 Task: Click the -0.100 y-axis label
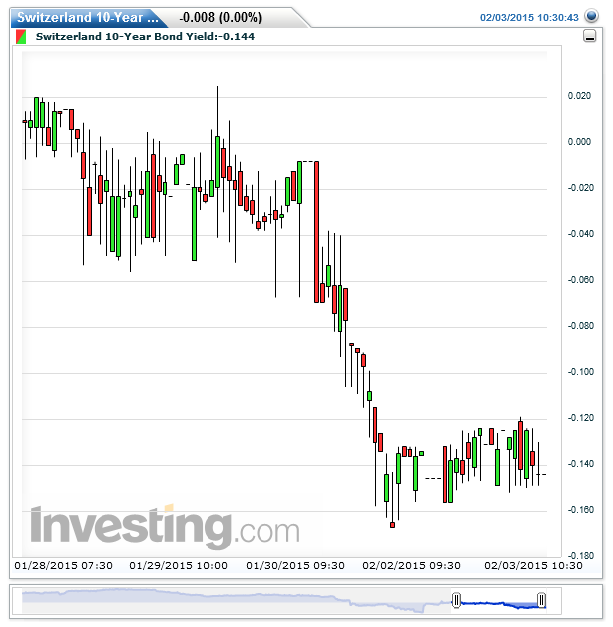tap(581, 371)
